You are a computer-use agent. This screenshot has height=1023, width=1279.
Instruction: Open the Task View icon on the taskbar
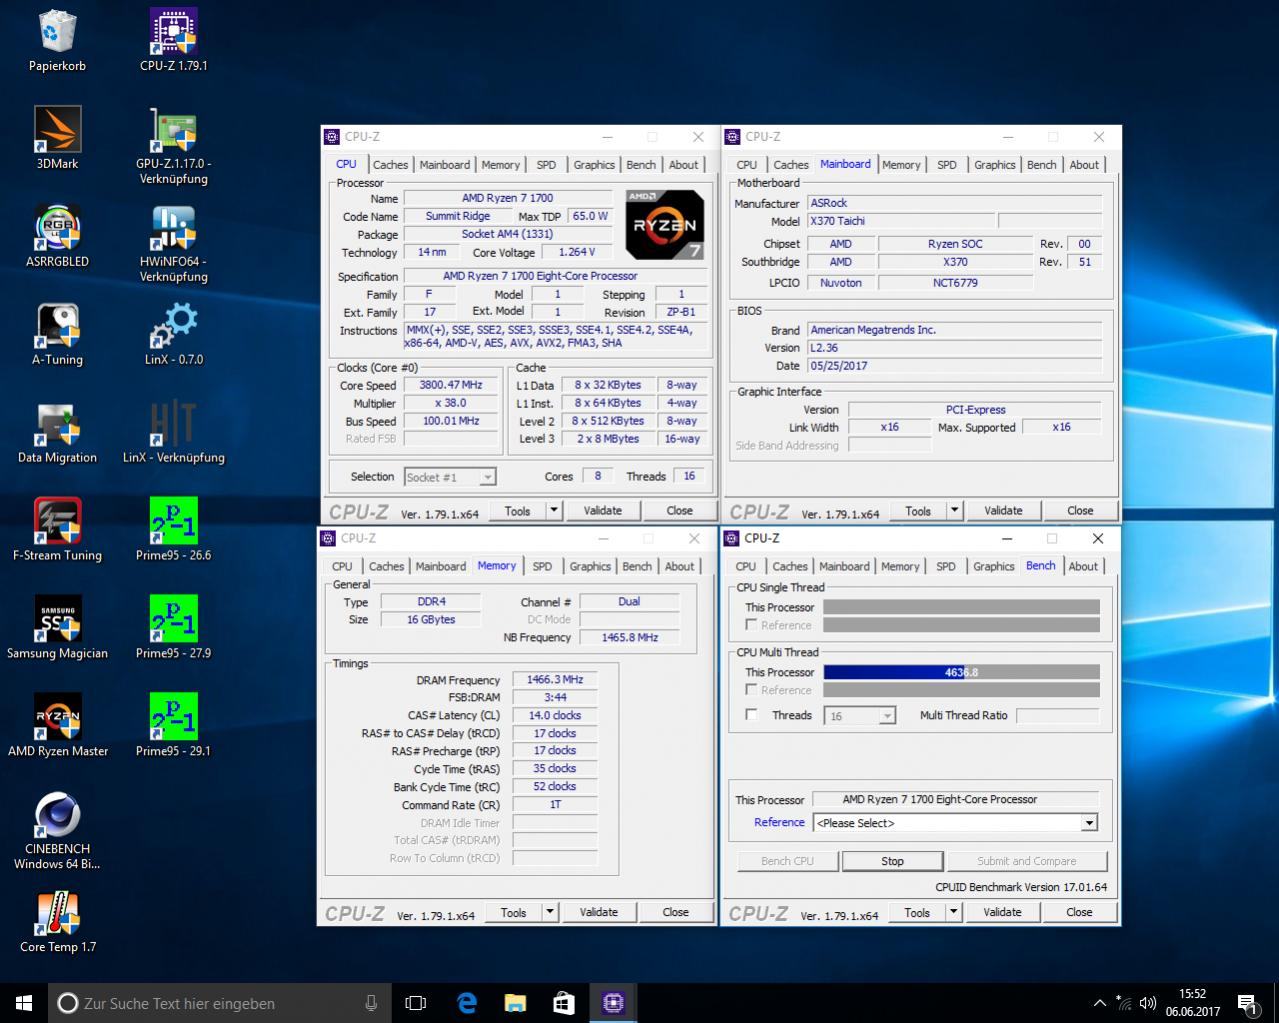point(416,1002)
